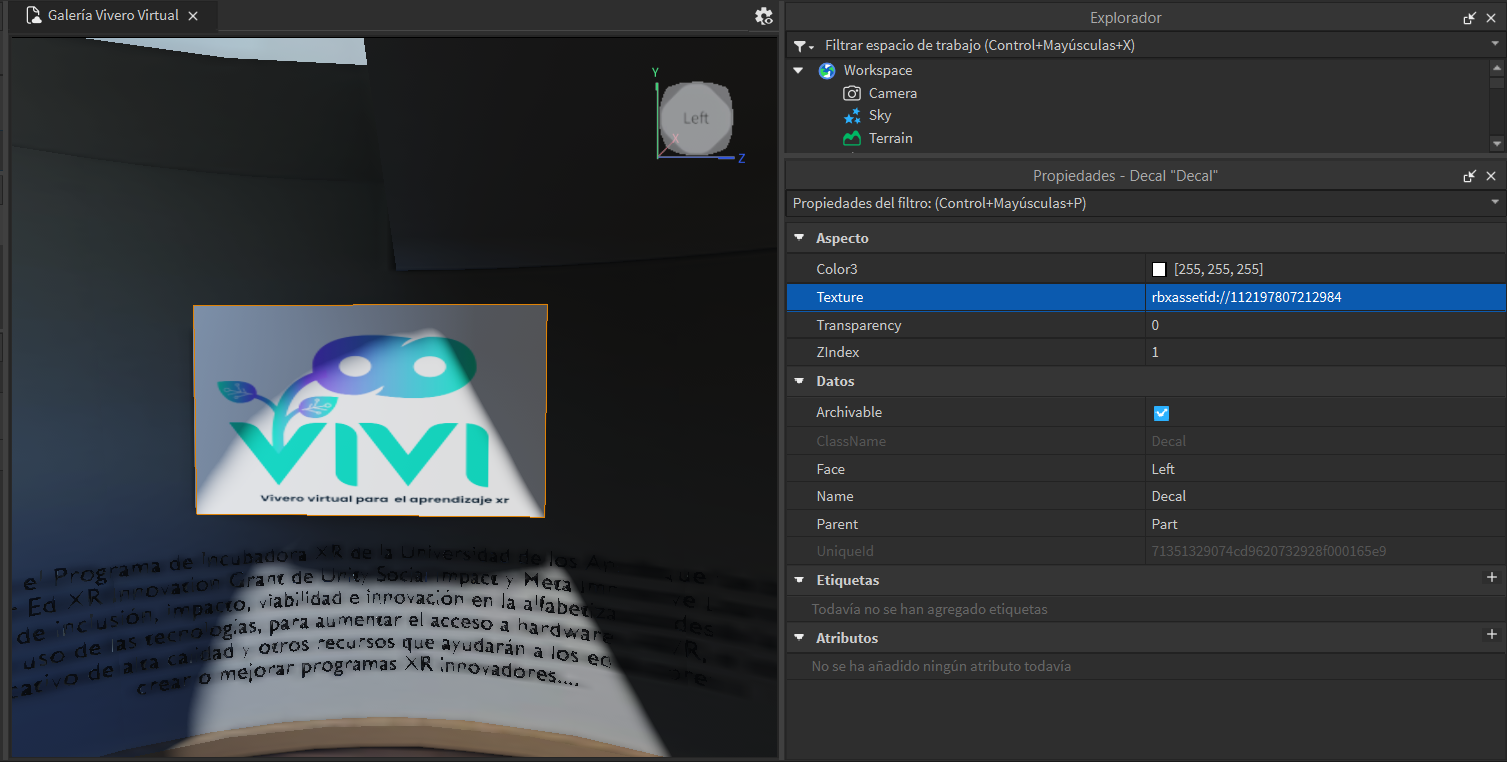Select the Galería Vivero Virtual tab
Image resolution: width=1507 pixels, height=762 pixels.
point(112,16)
